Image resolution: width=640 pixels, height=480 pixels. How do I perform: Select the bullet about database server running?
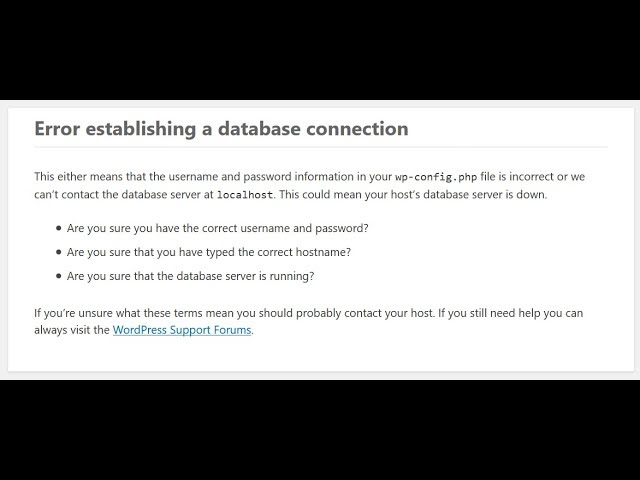191,276
